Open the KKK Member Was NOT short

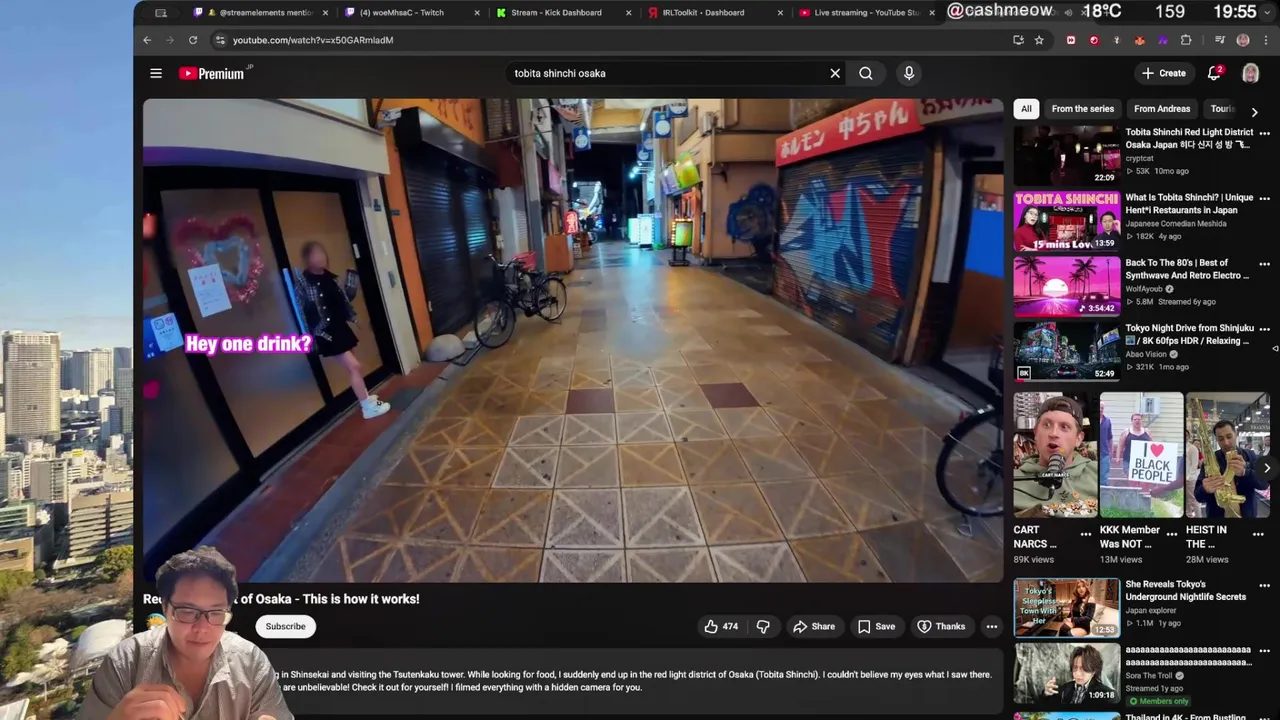(1141, 455)
